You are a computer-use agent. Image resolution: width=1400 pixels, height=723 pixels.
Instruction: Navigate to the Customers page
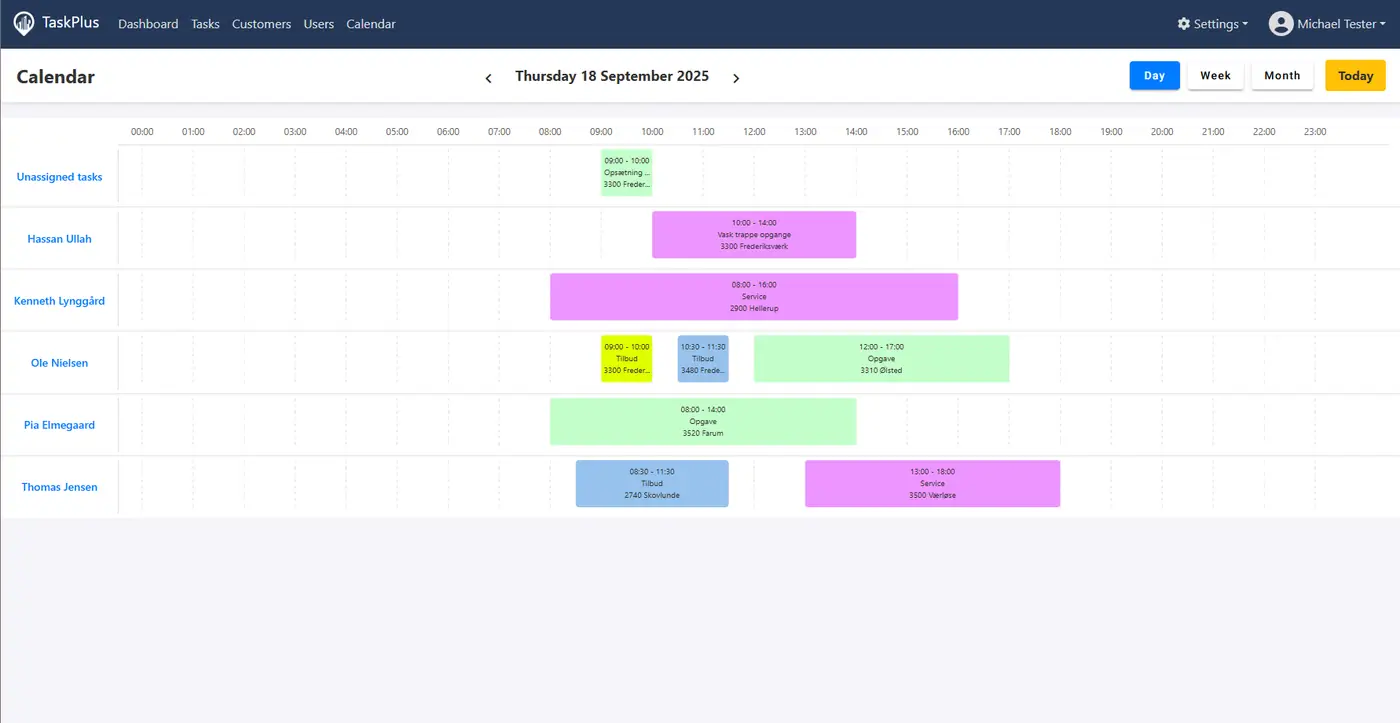(261, 24)
